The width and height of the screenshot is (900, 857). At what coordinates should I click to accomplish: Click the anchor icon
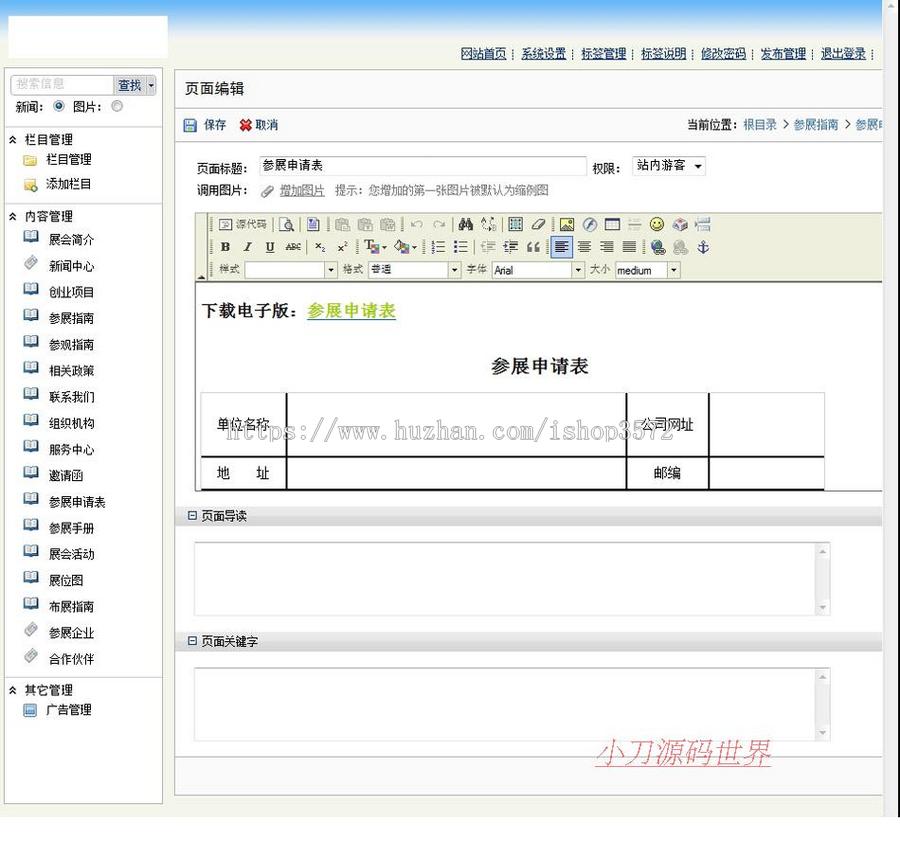(x=703, y=247)
